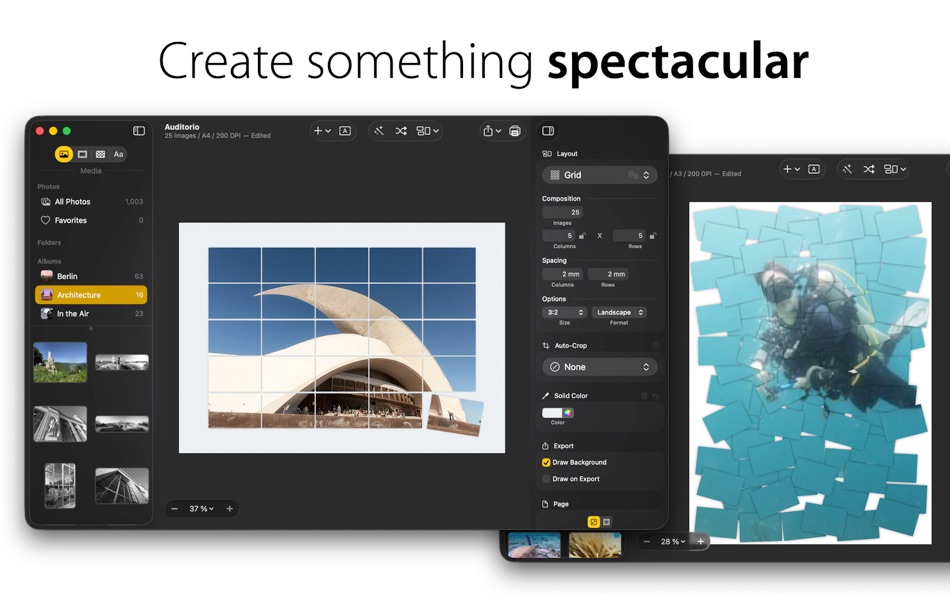
Task: Open the solid color swatch picker
Action: click(x=568, y=413)
